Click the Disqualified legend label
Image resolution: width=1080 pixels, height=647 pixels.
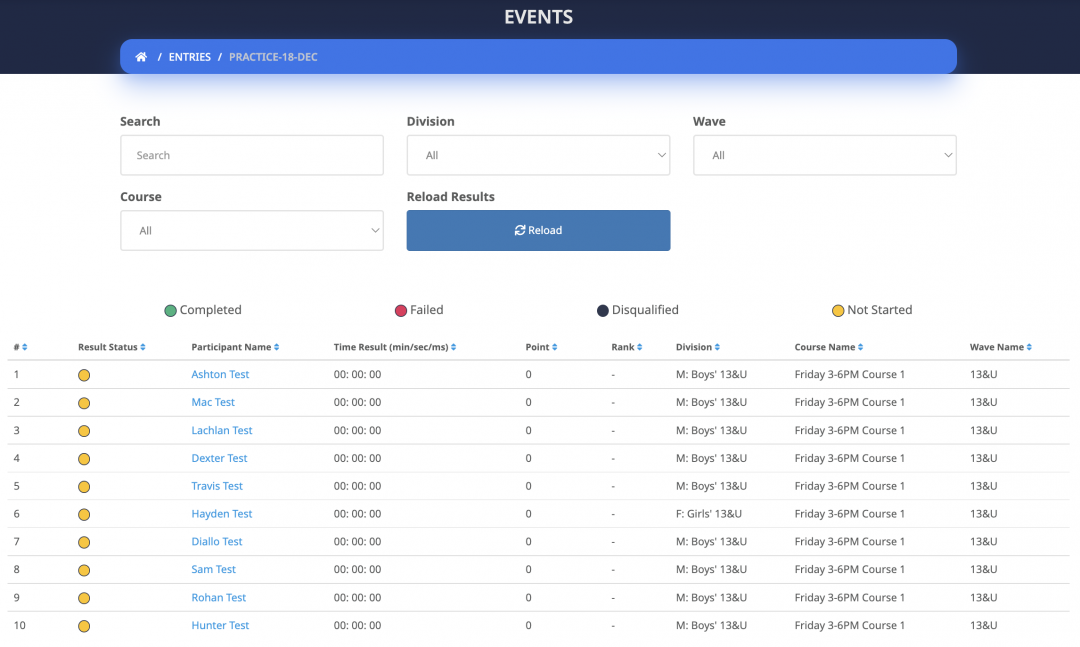click(x=645, y=310)
